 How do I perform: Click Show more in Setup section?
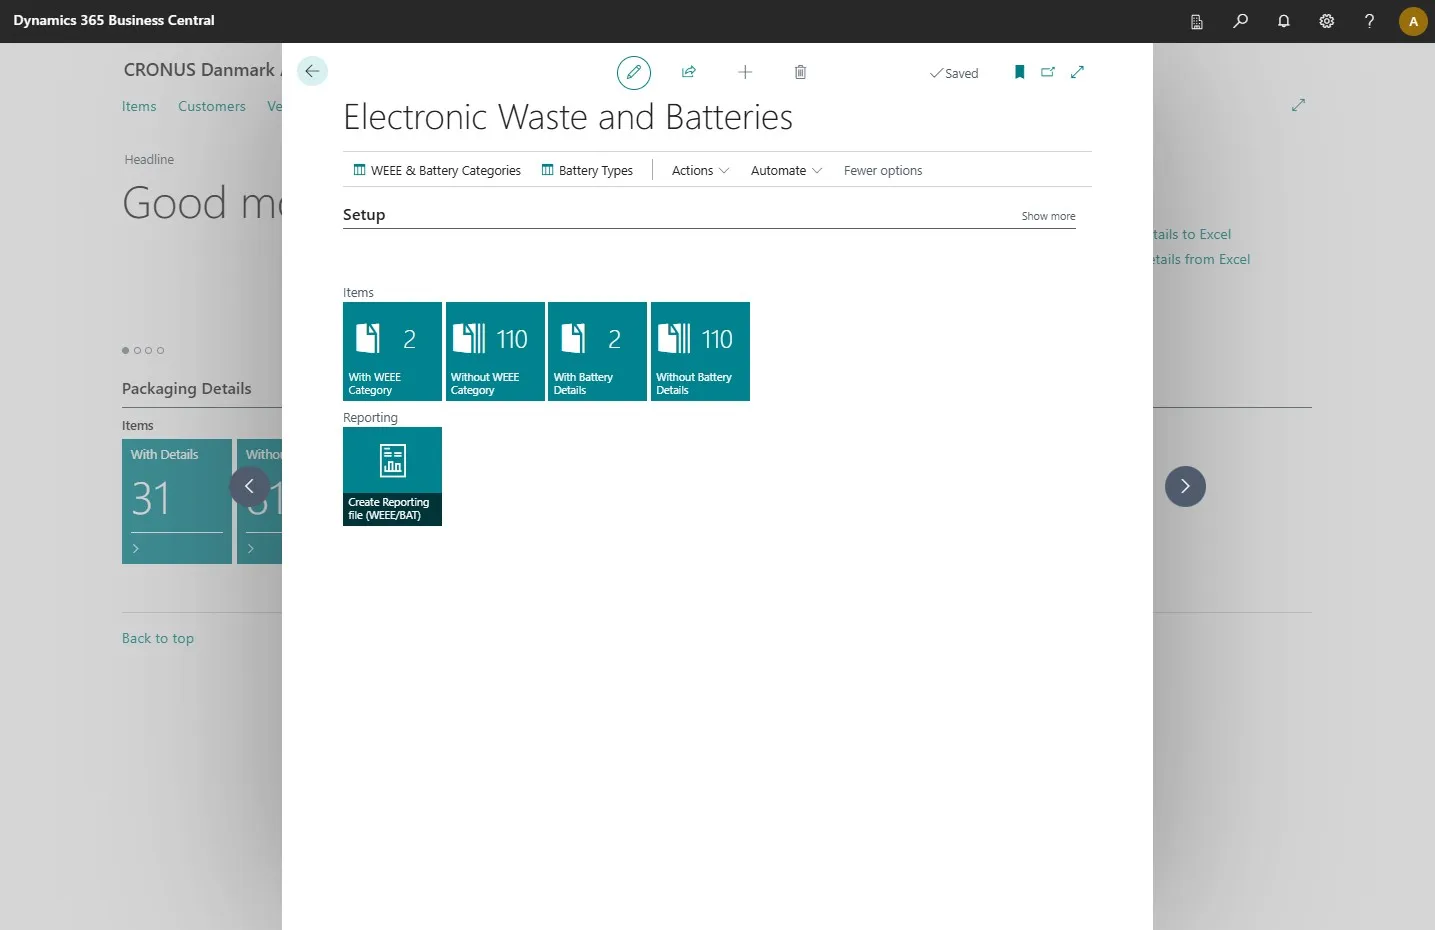pyautogui.click(x=1048, y=216)
